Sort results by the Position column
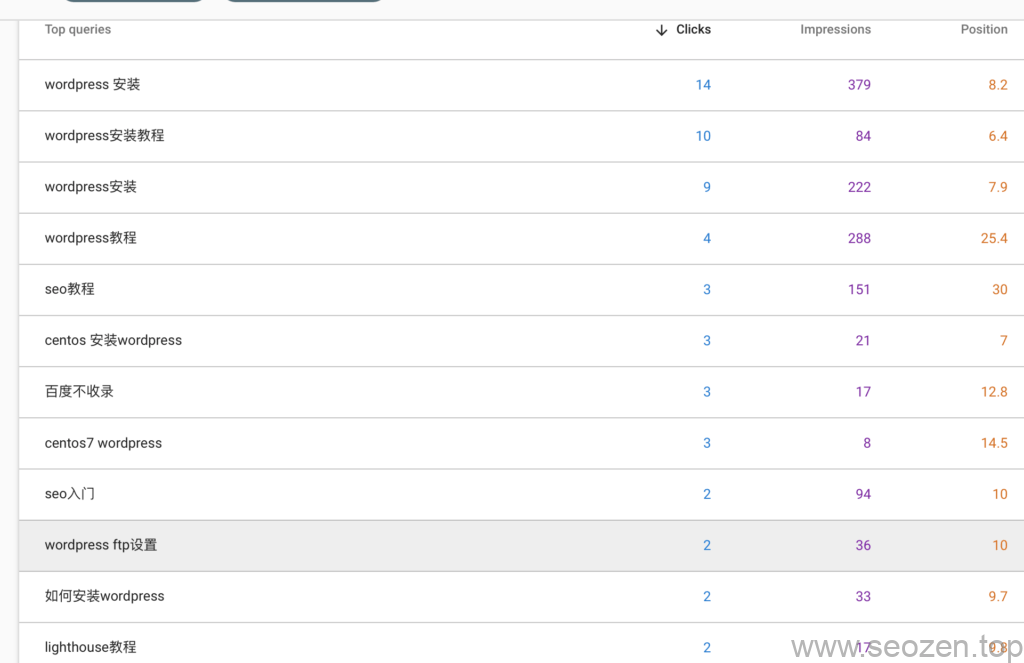1024x663 pixels. (984, 29)
